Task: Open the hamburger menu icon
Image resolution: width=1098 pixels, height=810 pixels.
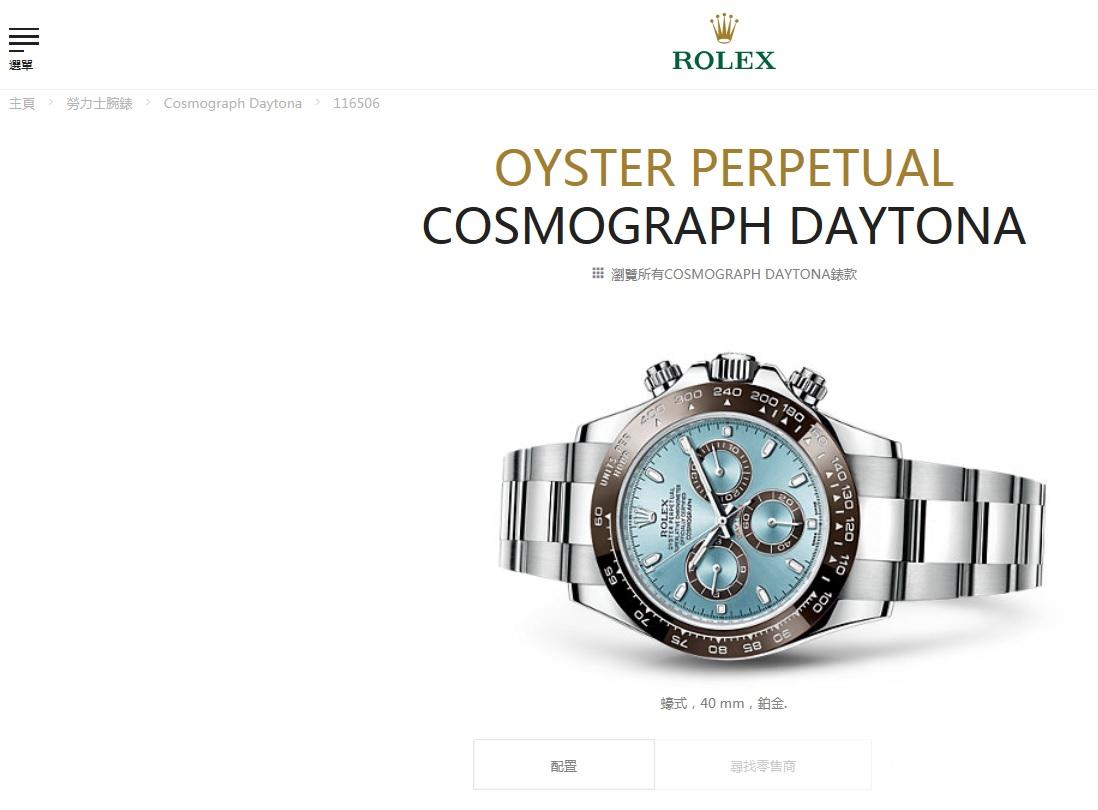Action: pyautogui.click(x=23, y=40)
